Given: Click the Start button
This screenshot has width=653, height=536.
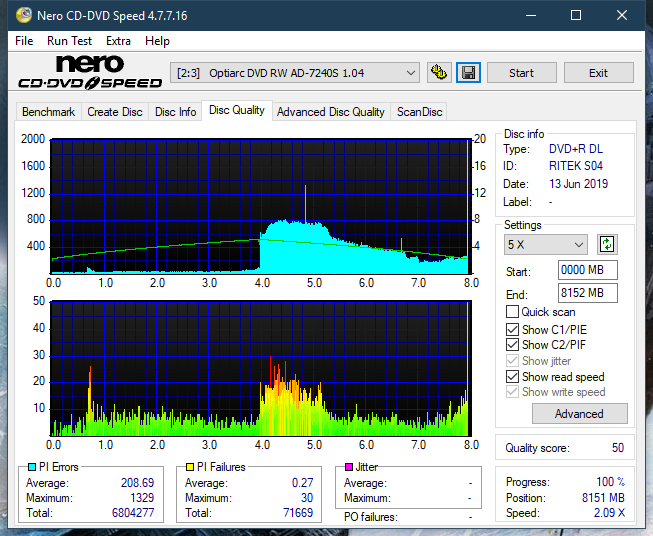Looking at the screenshot, I should coord(521,73).
